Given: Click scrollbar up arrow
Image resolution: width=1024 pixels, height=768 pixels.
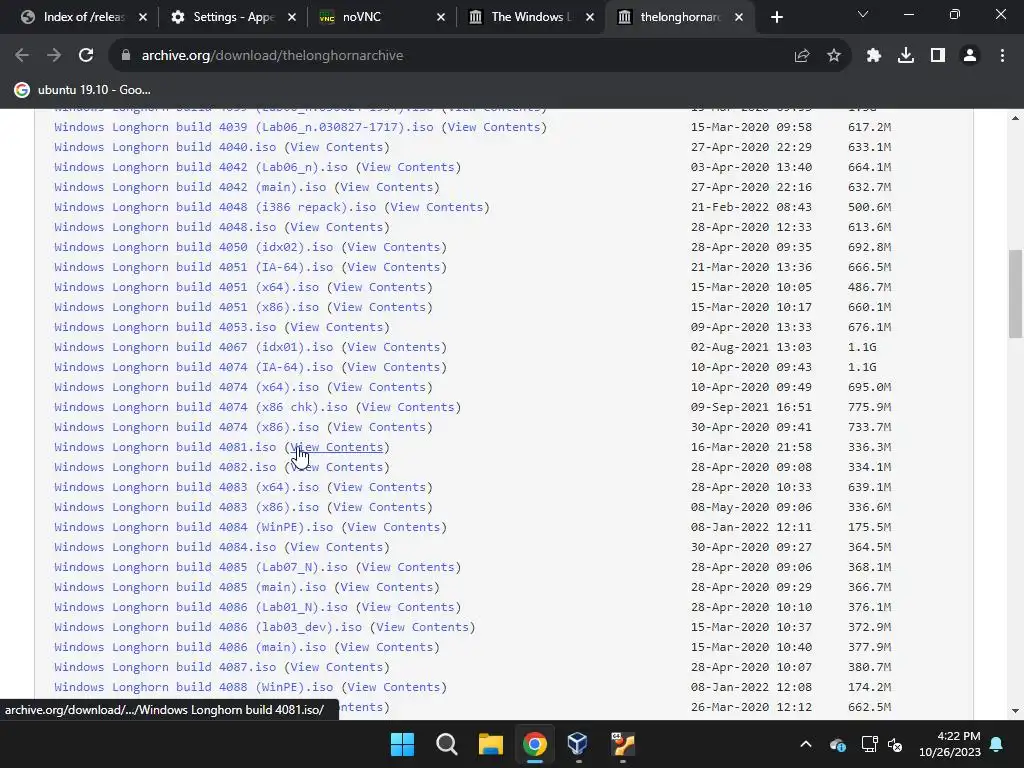Looking at the screenshot, I should click(x=1015, y=118).
